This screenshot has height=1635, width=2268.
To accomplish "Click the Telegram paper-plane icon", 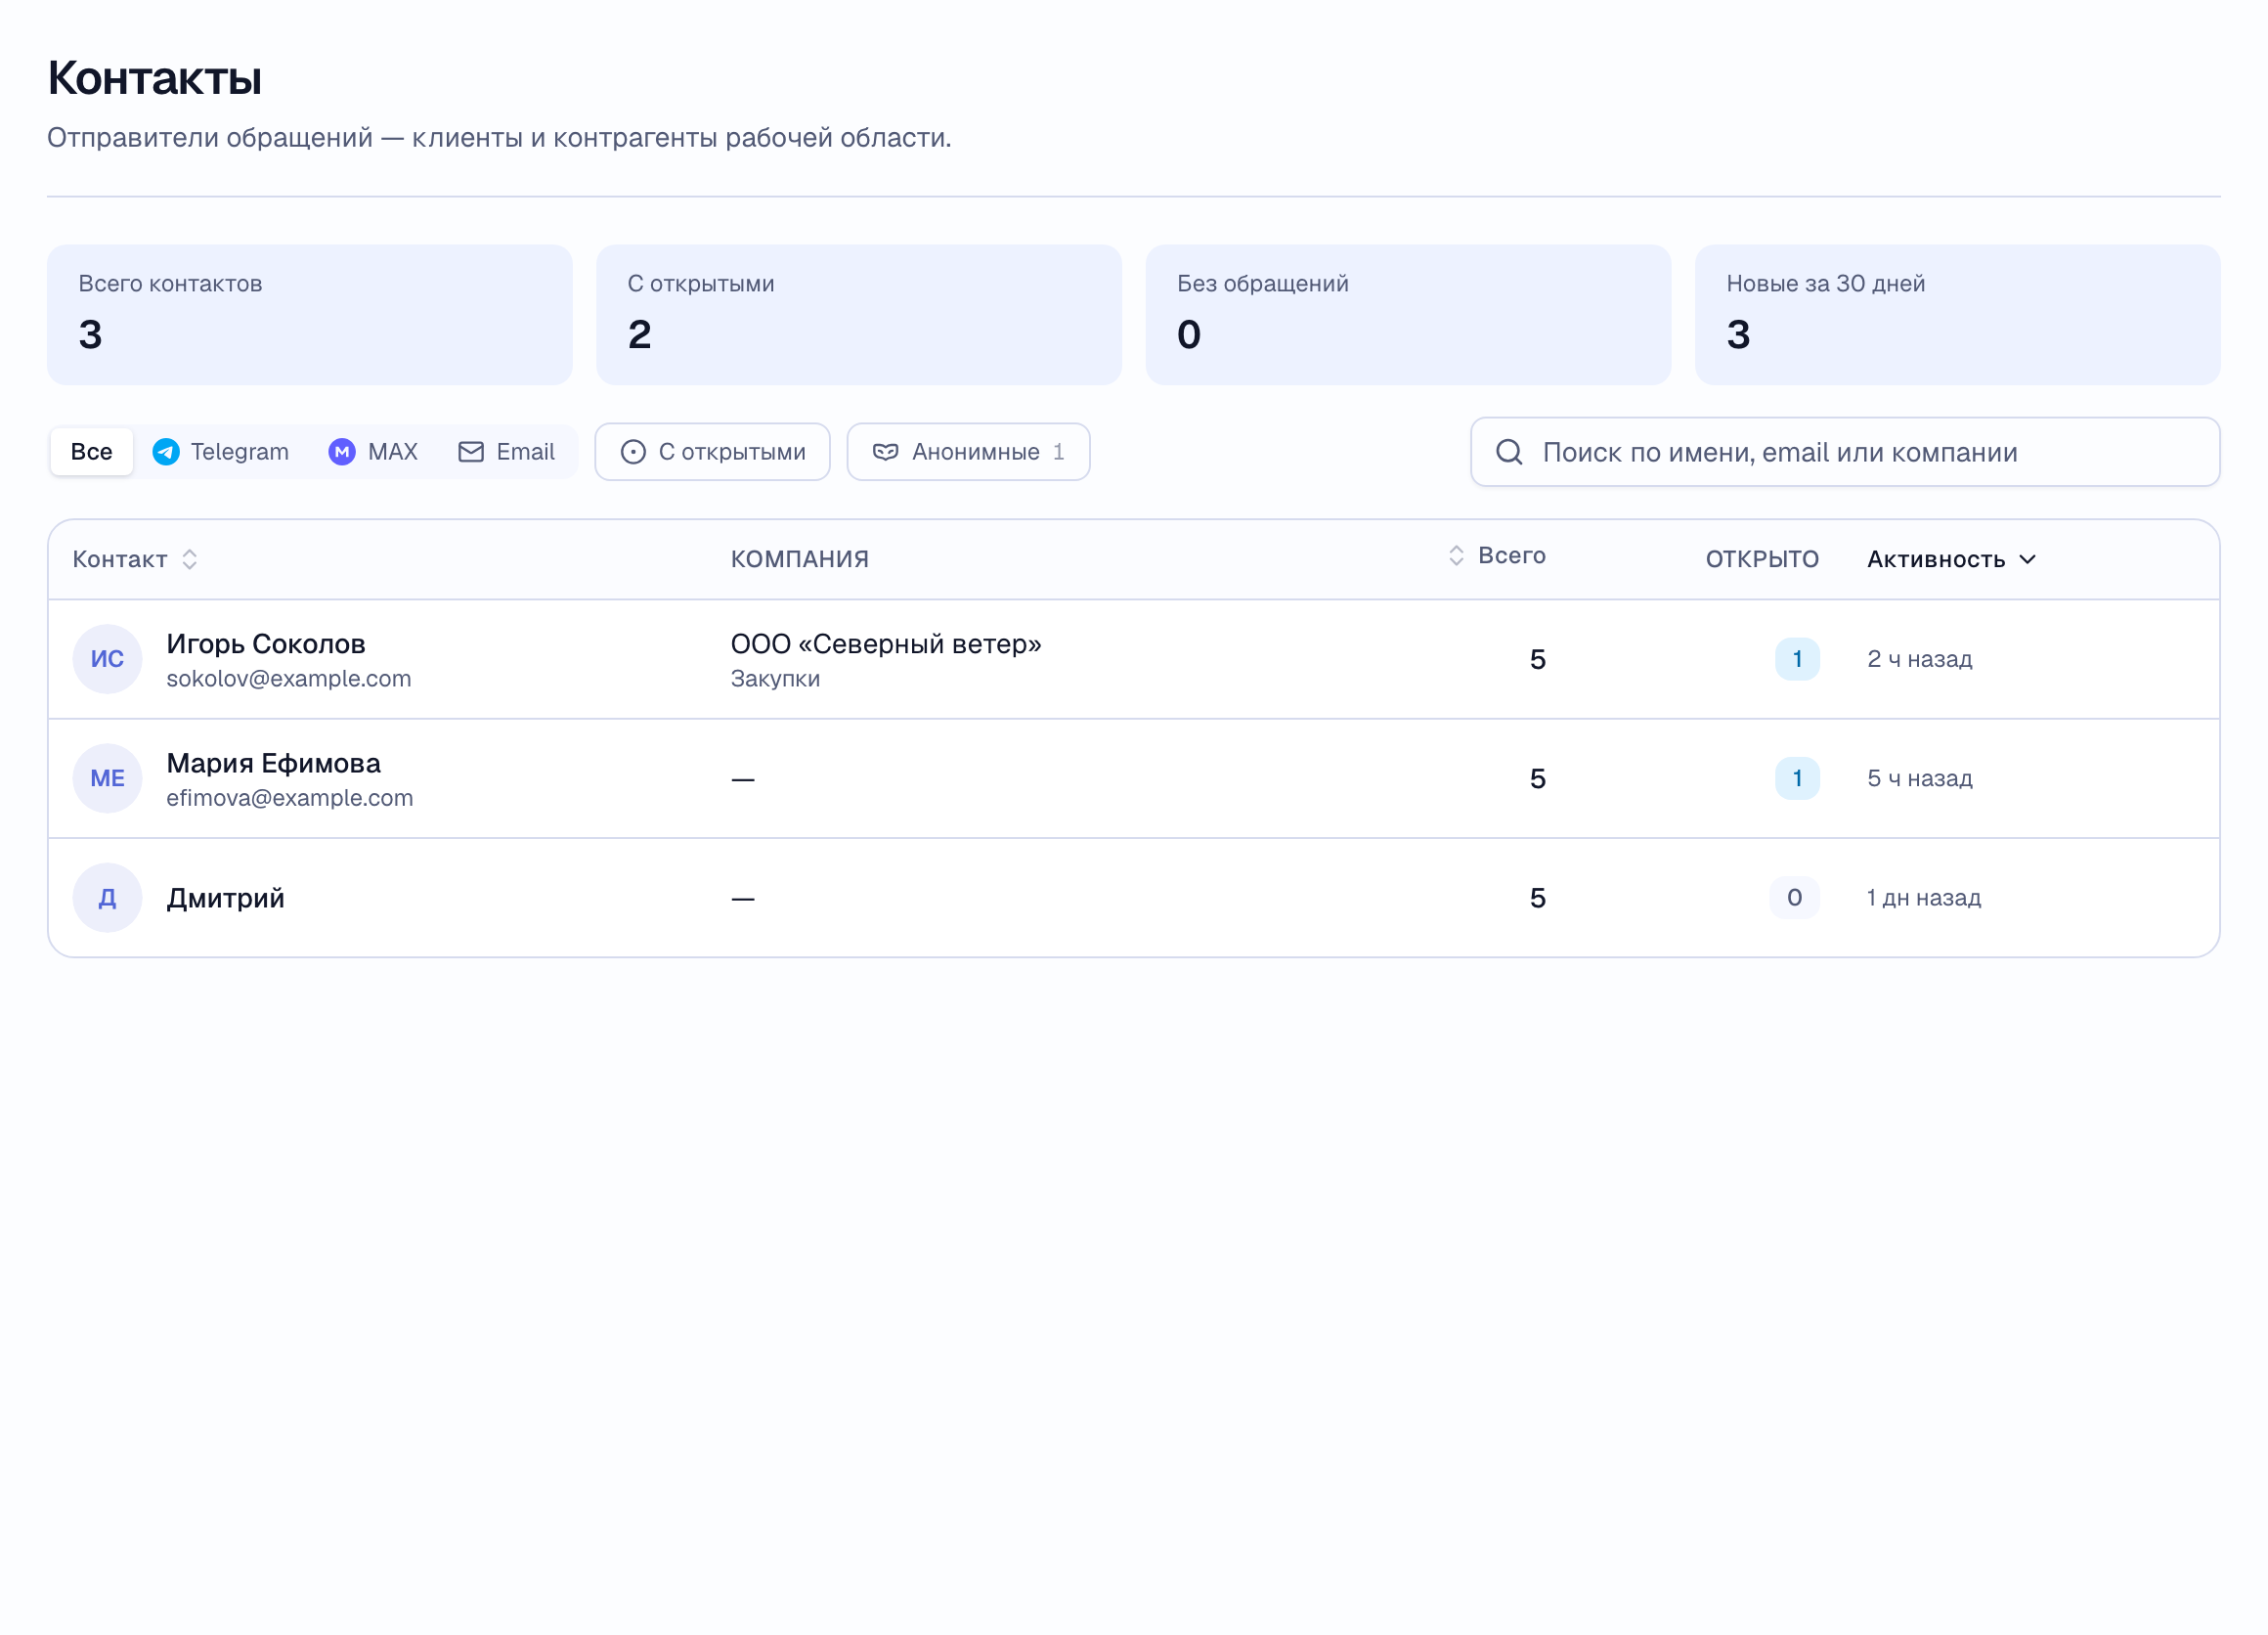I will pos(166,452).
